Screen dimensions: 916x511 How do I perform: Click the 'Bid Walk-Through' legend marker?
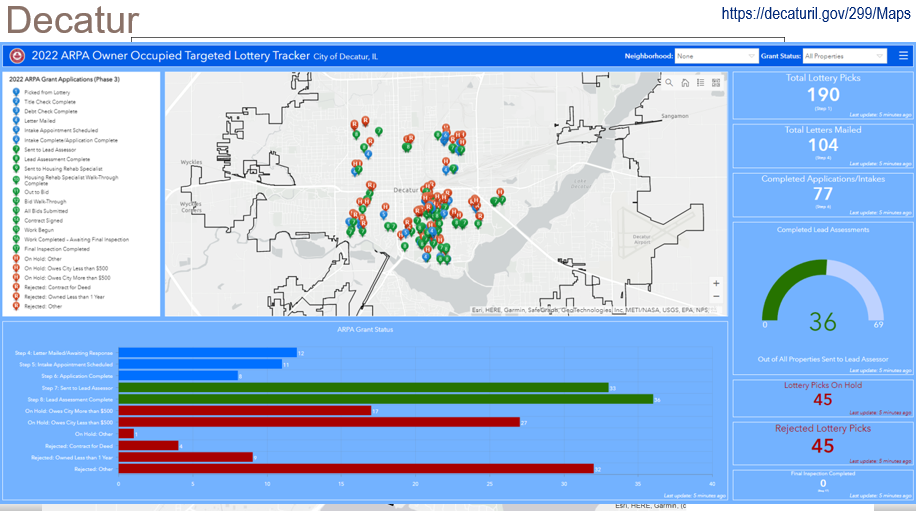[16, 201]
